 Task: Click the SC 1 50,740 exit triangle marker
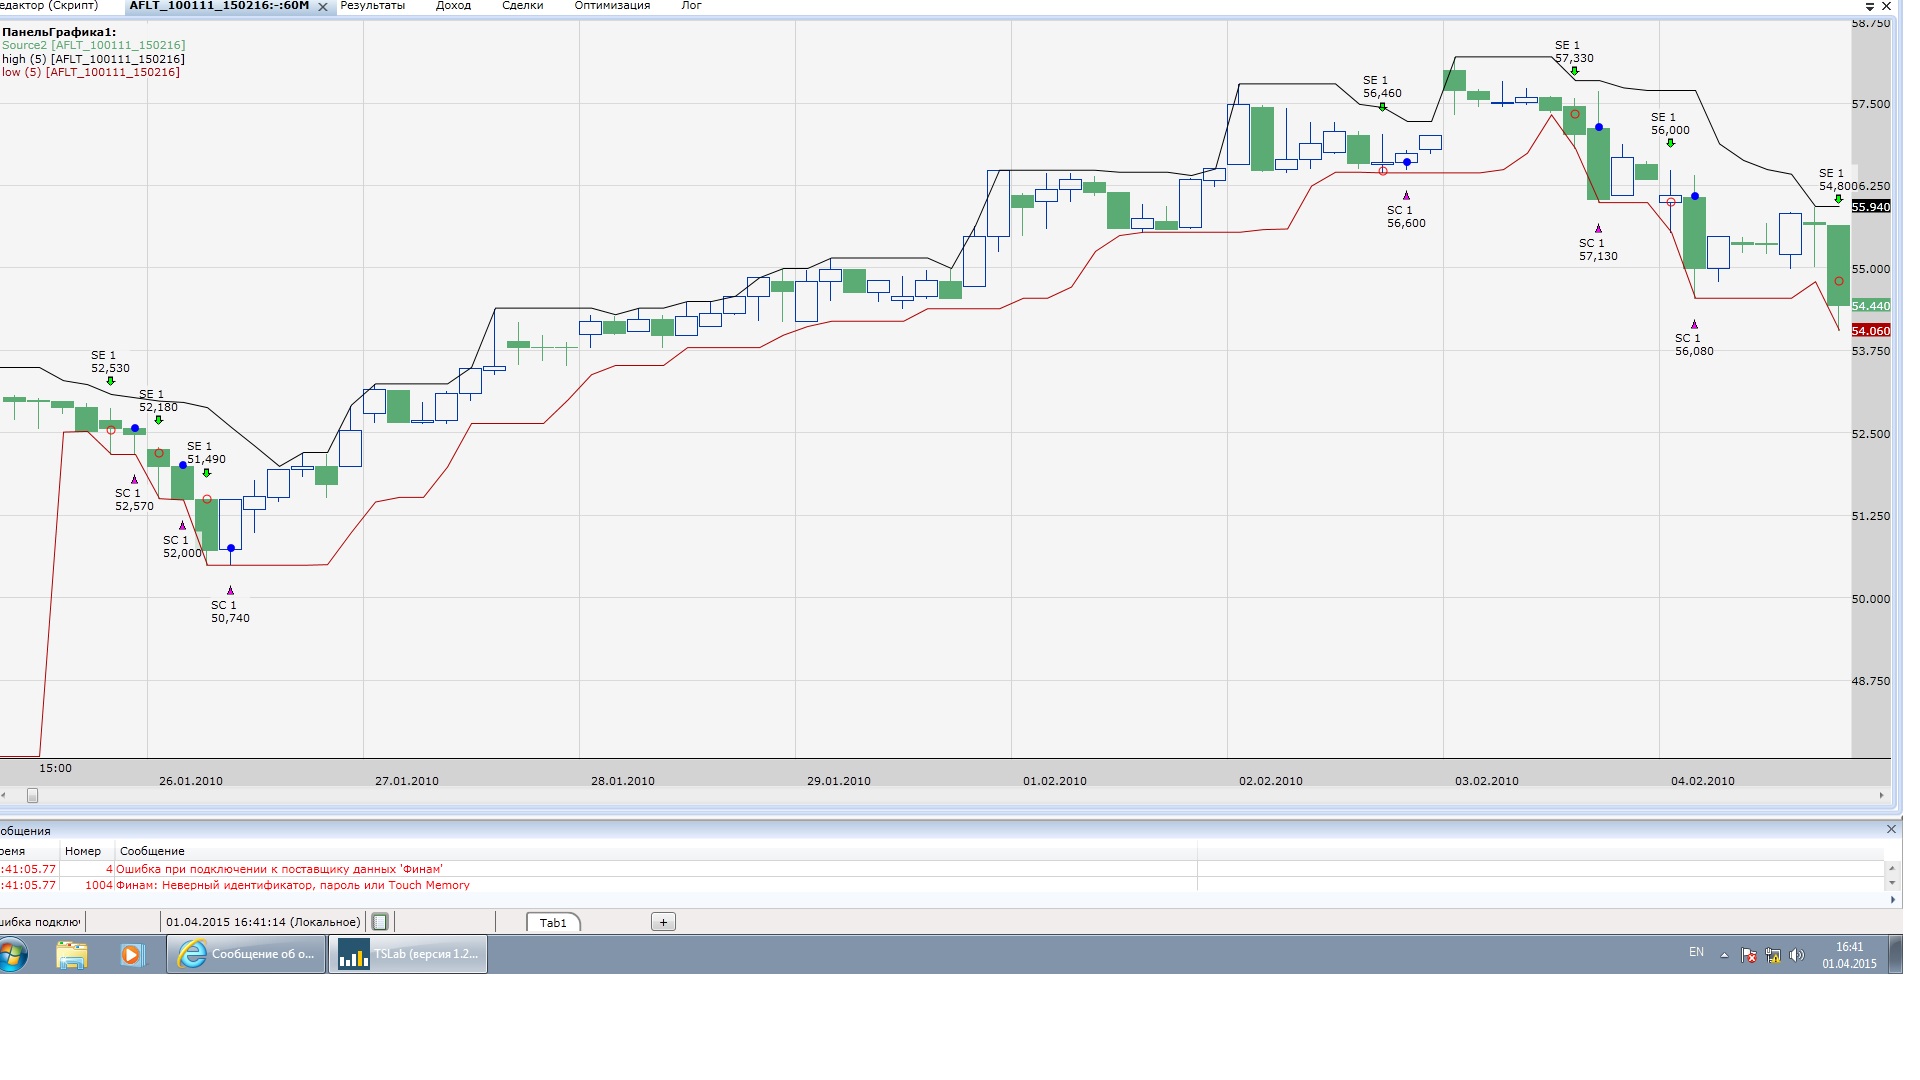tap(230, 590)
